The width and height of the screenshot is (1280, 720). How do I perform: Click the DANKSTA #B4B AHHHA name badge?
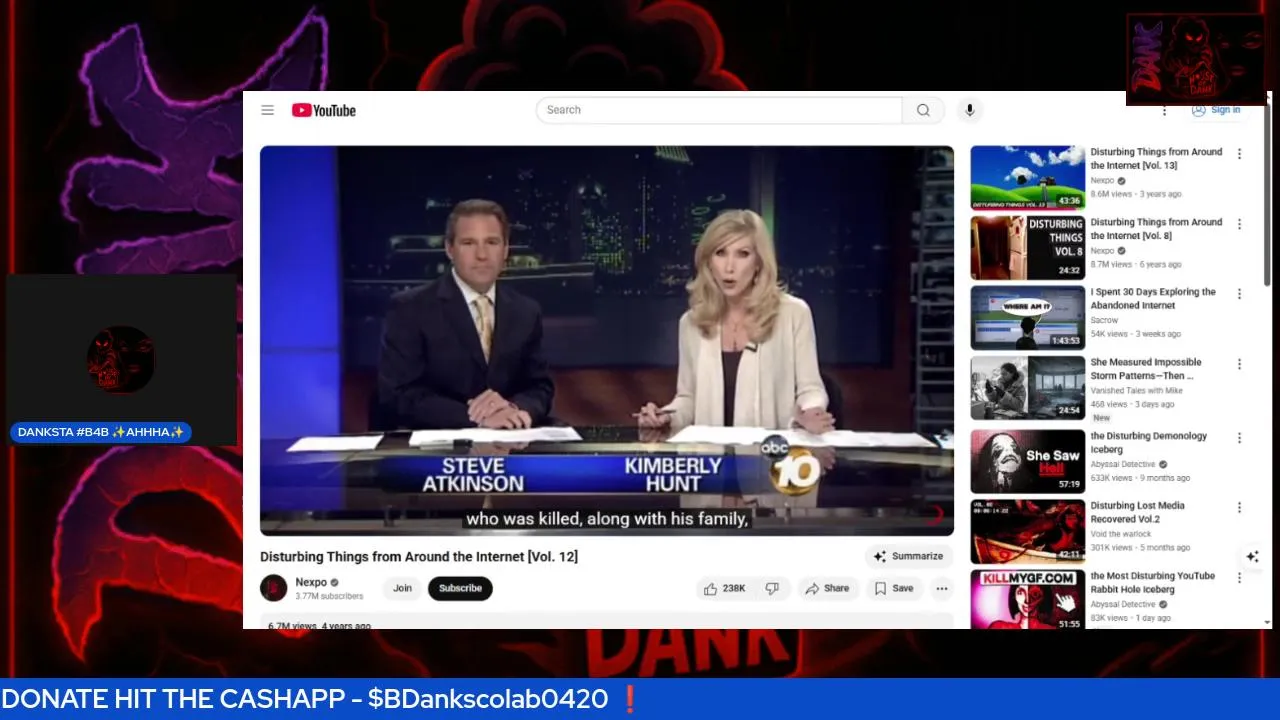[100, 432]
